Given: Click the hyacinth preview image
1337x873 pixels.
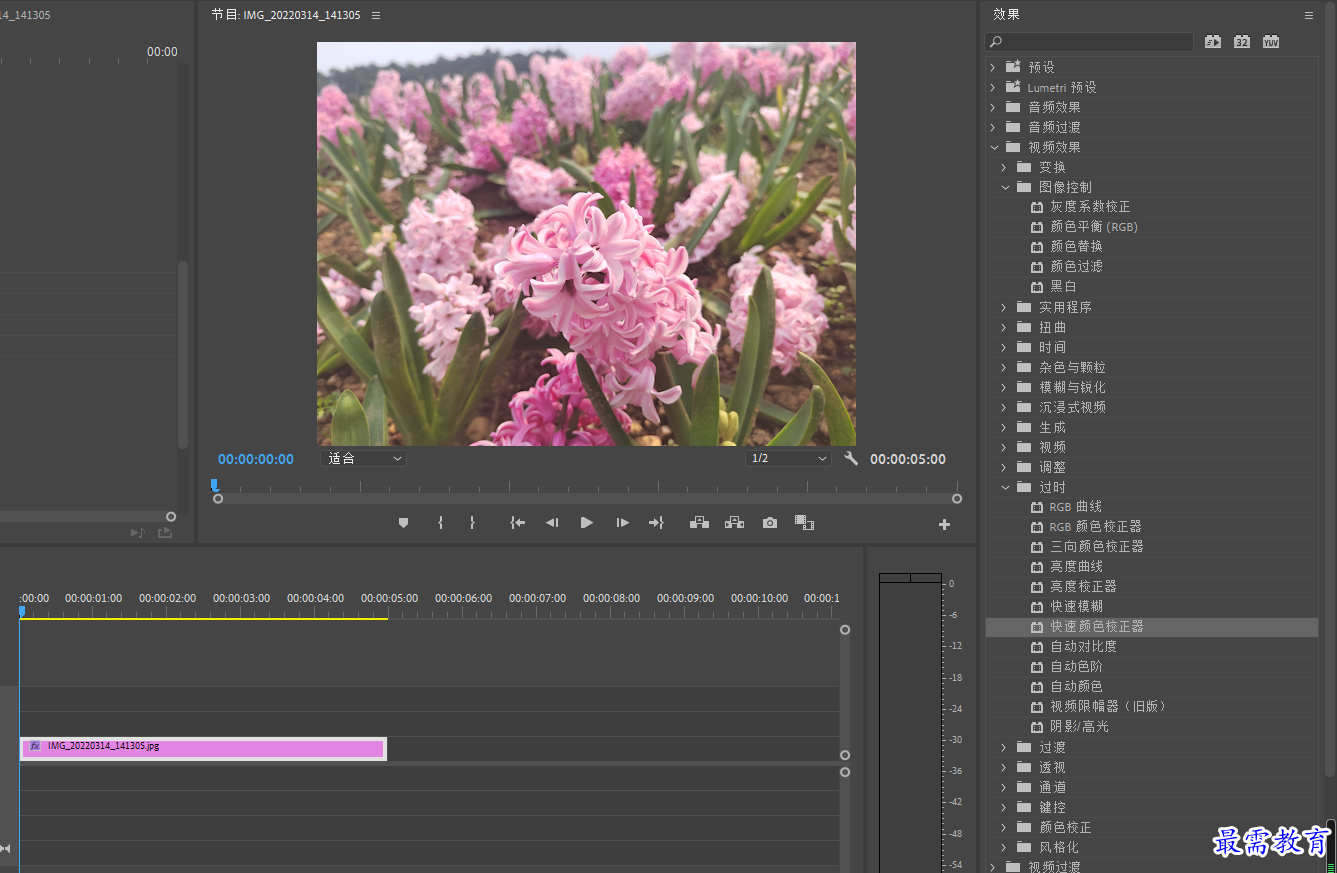Looking at the screenshot, I should tap(586, 243).
